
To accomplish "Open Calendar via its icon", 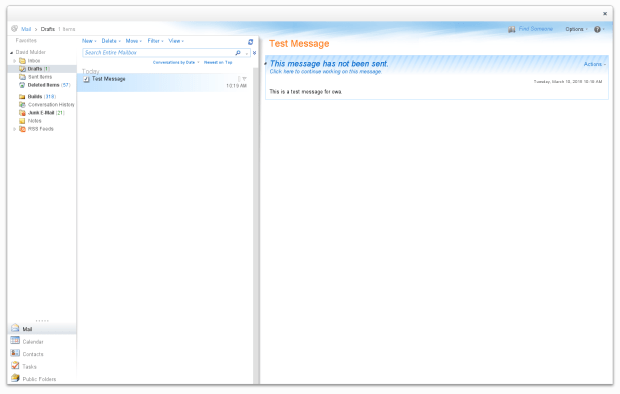I will point(15,341).
